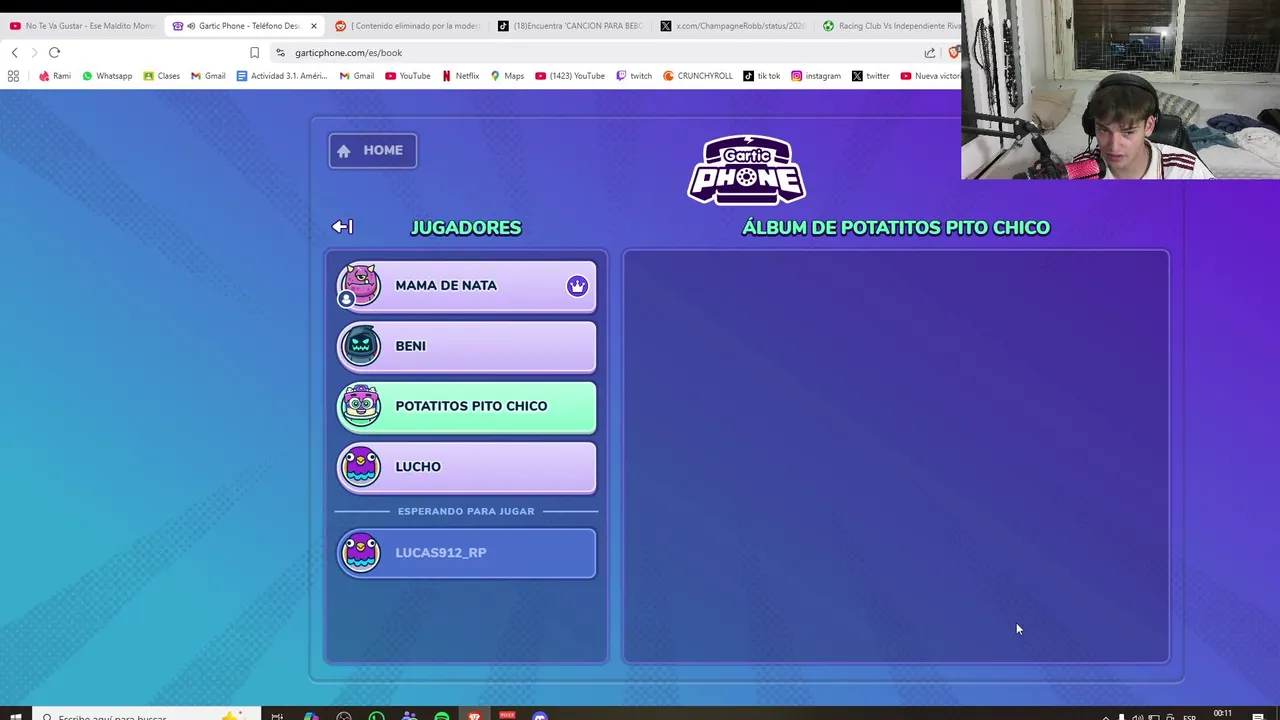Switch to the Racing Club Vs Independiente tab
The width and height of the screenshot is (1280, 720).
point(890,26)
